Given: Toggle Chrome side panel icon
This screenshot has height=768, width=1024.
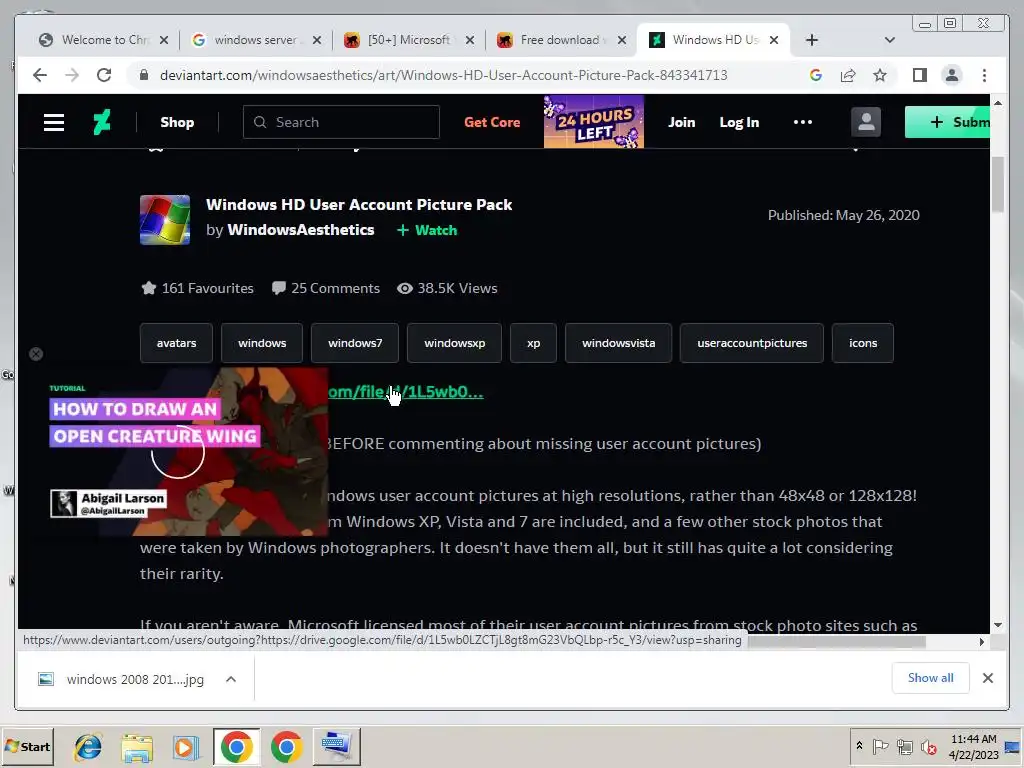Looking at the screenshot, I should click(x=920, y=75).
